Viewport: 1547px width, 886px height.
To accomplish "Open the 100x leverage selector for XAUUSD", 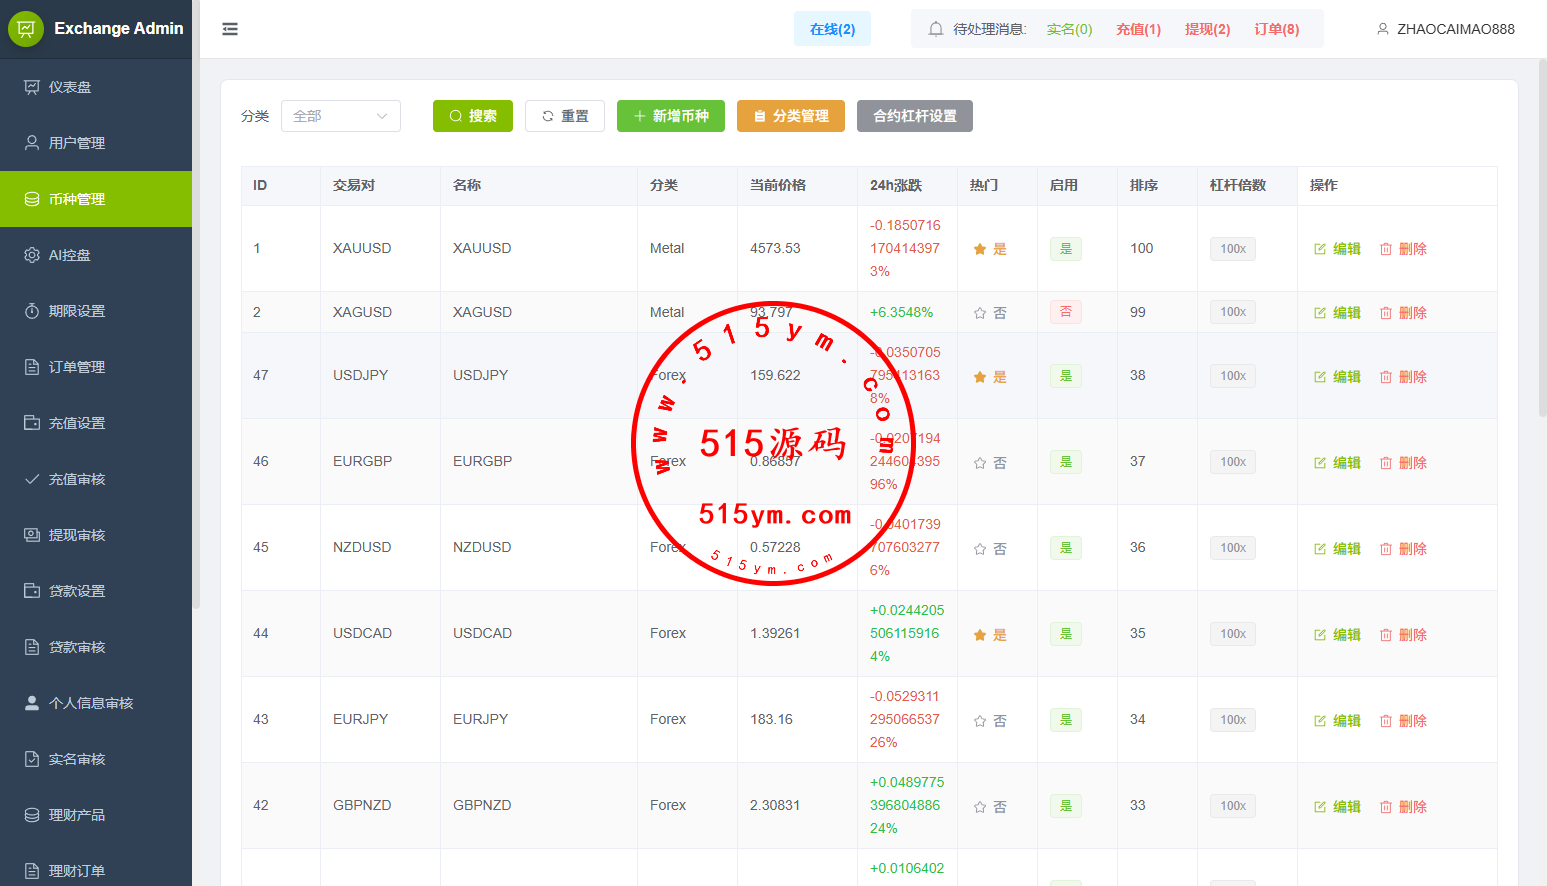I will coord(1232,249).
